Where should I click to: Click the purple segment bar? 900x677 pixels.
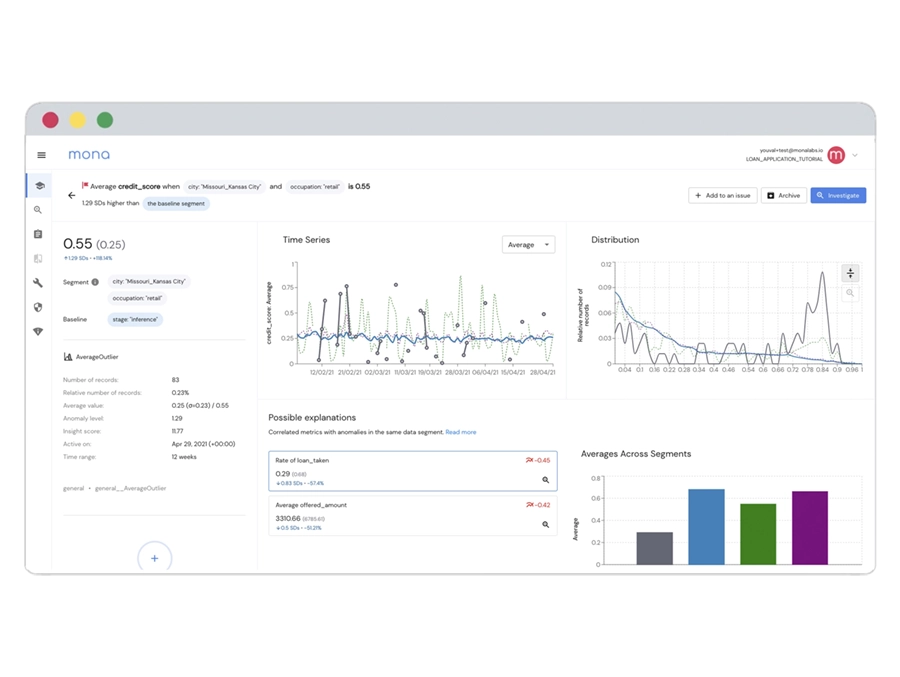(x=810, y=528)
